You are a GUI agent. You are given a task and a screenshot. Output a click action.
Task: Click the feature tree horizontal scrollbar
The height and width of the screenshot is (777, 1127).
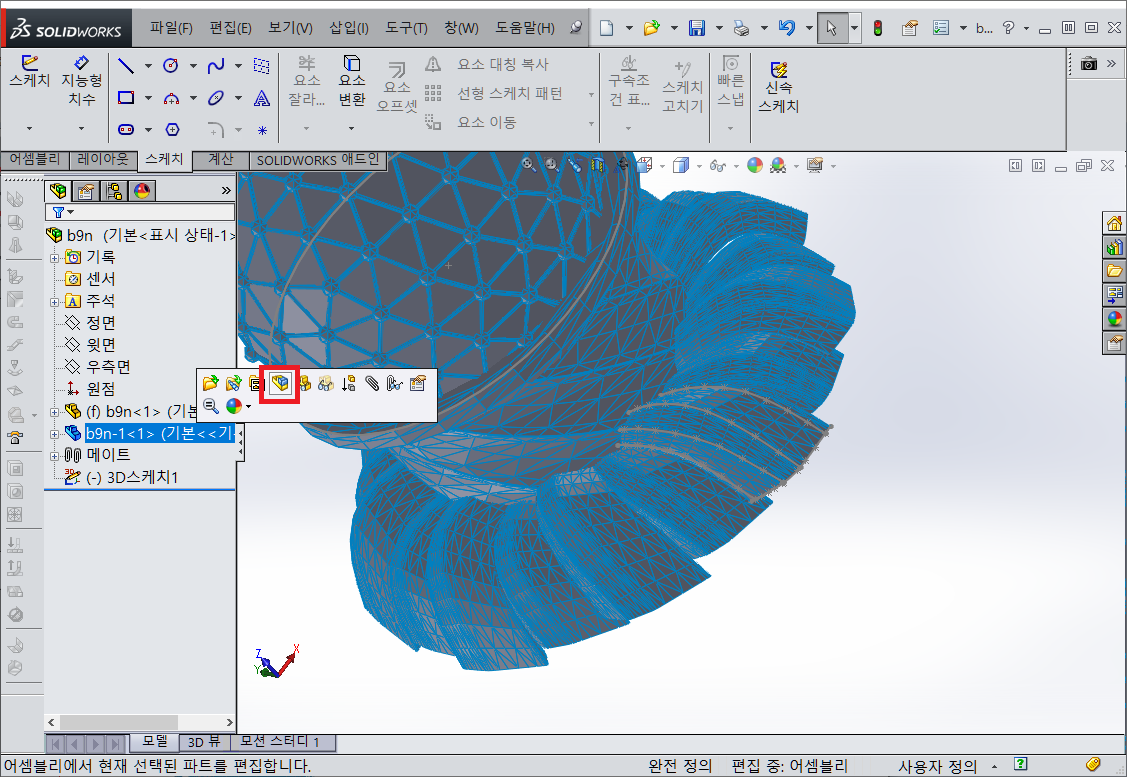coord(140,722)
